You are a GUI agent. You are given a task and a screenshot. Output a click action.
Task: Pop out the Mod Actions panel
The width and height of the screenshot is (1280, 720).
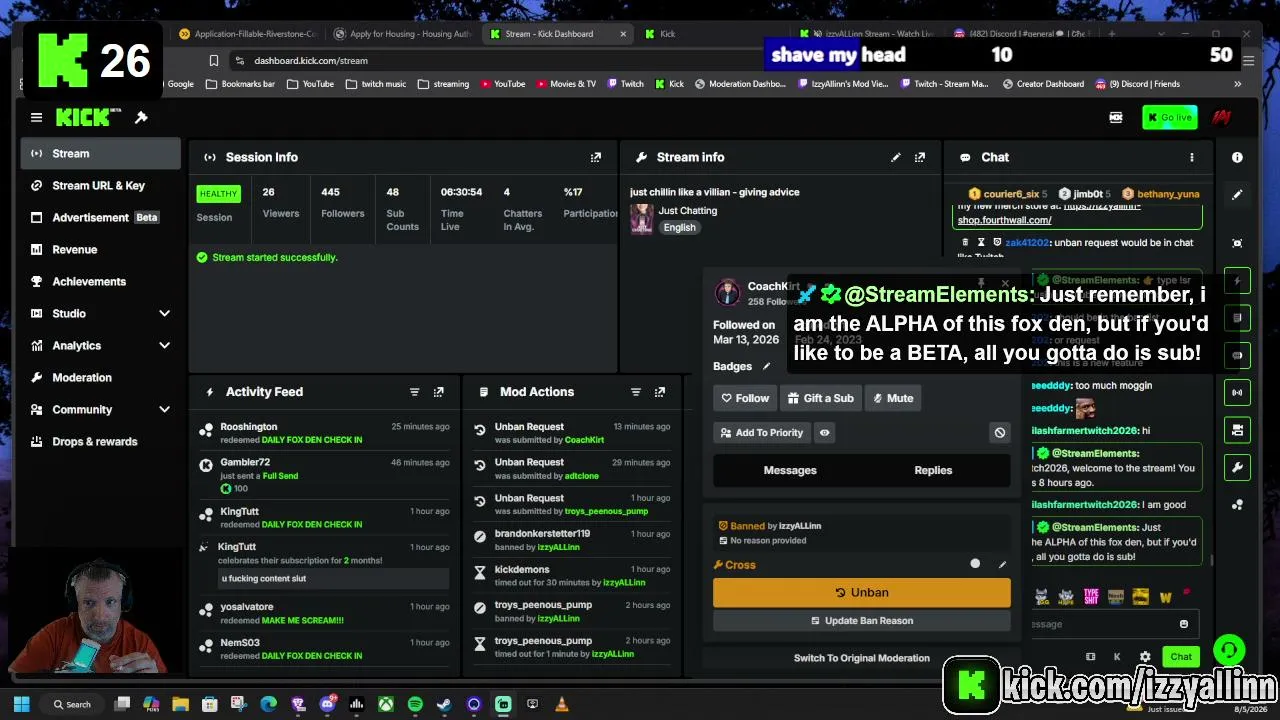(660, 392)
